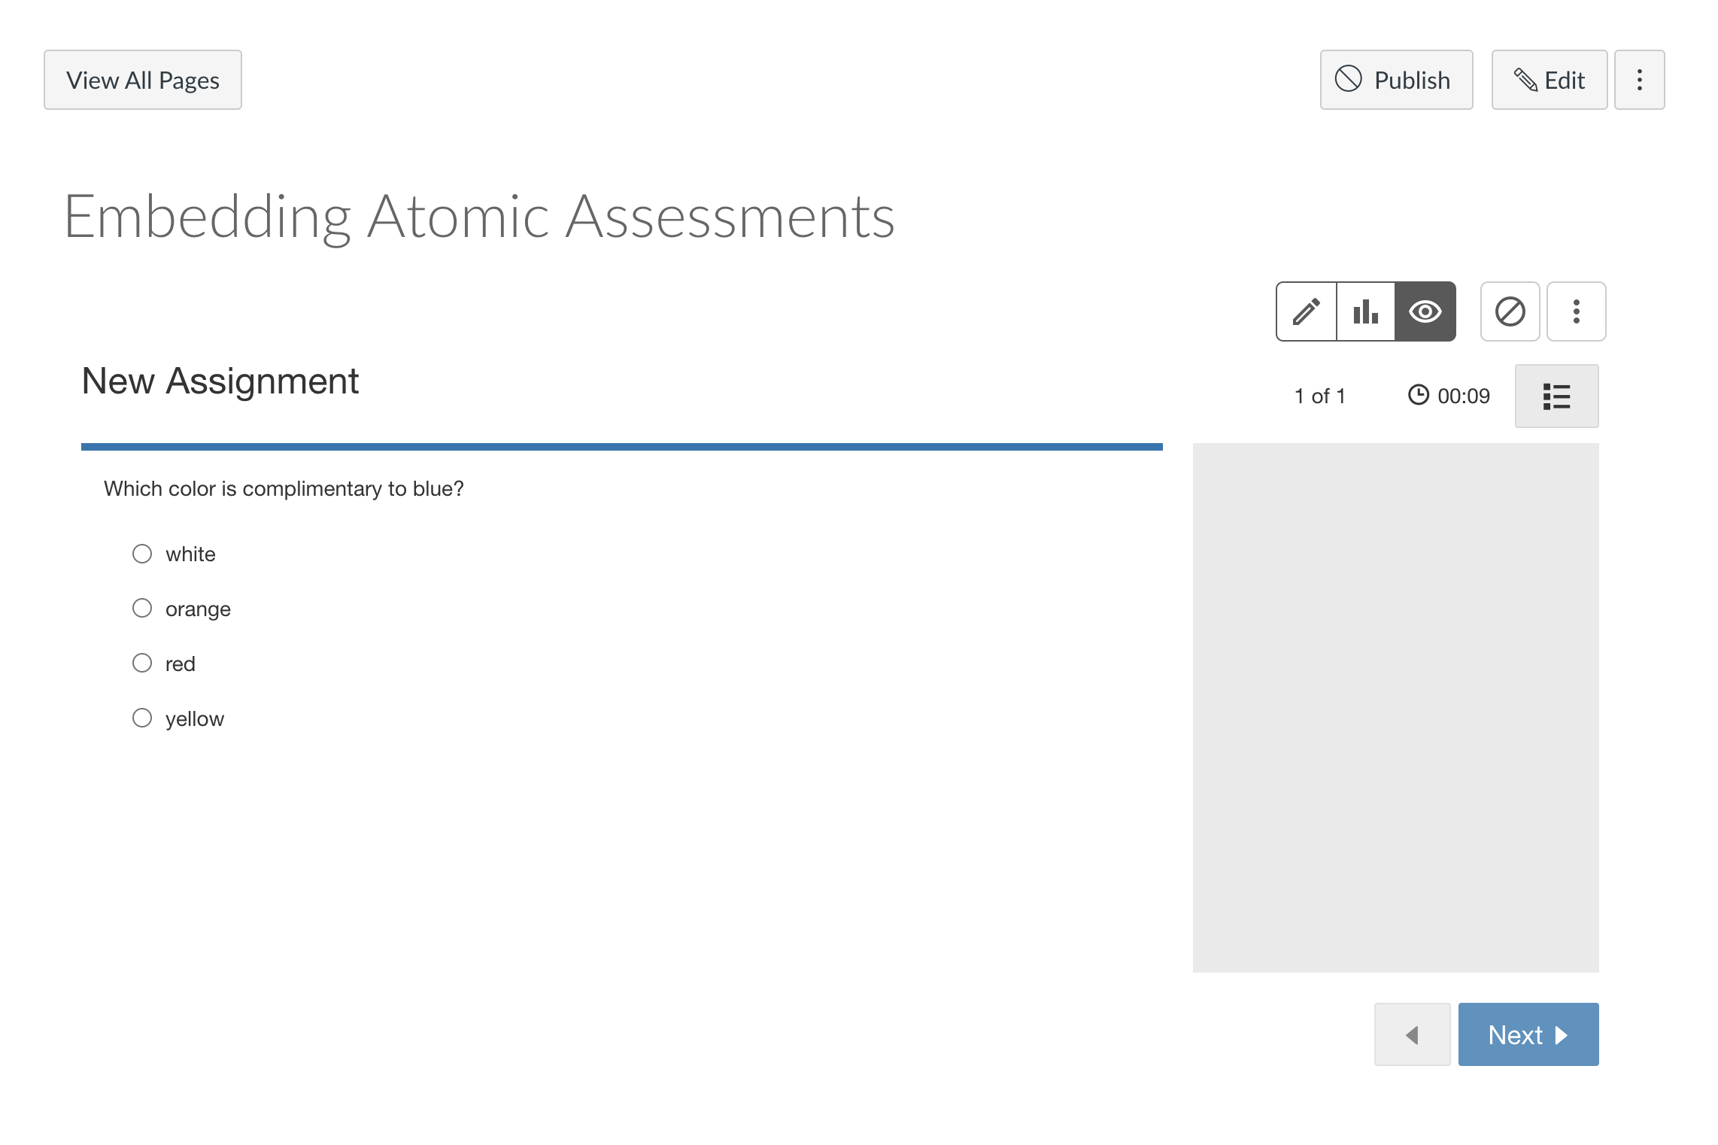This screenshot has height=1145, width=1718.
Task: Pick the "red" answer option
Action: [x=142, y=662]
